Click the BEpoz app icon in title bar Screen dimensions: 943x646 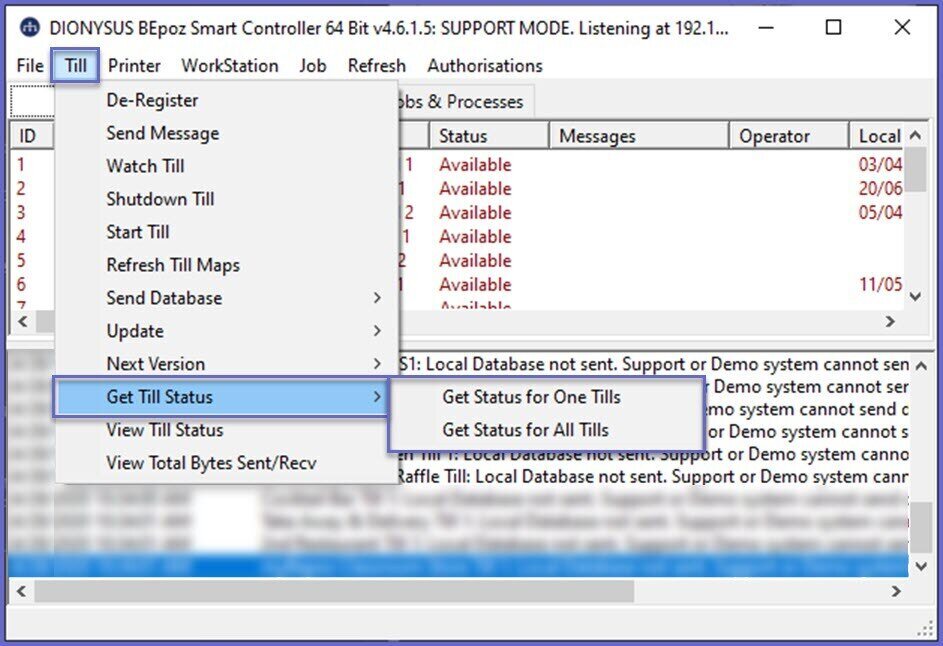31,28
